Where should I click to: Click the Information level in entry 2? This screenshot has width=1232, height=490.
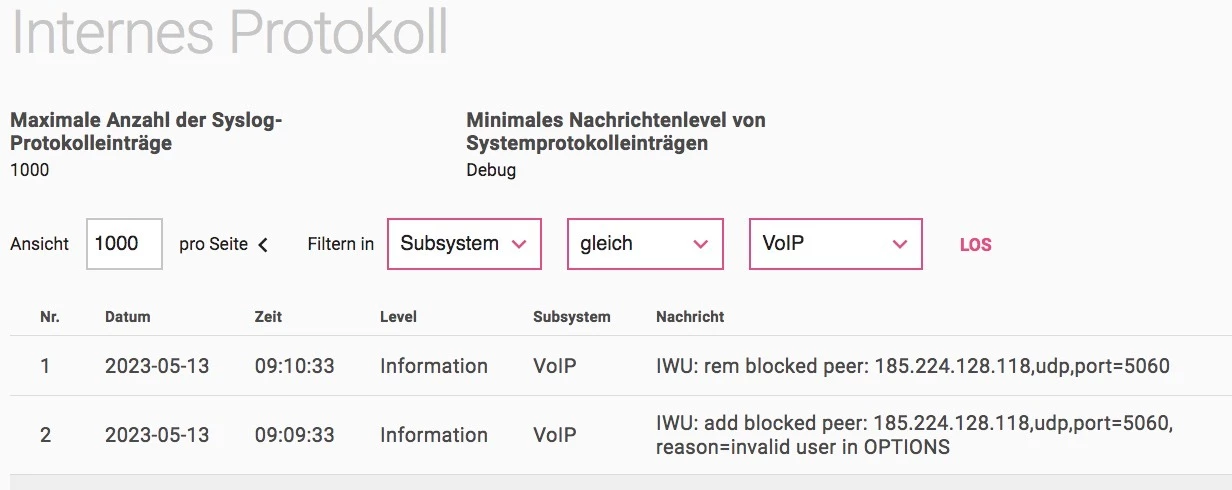click(x=433, y=435)
